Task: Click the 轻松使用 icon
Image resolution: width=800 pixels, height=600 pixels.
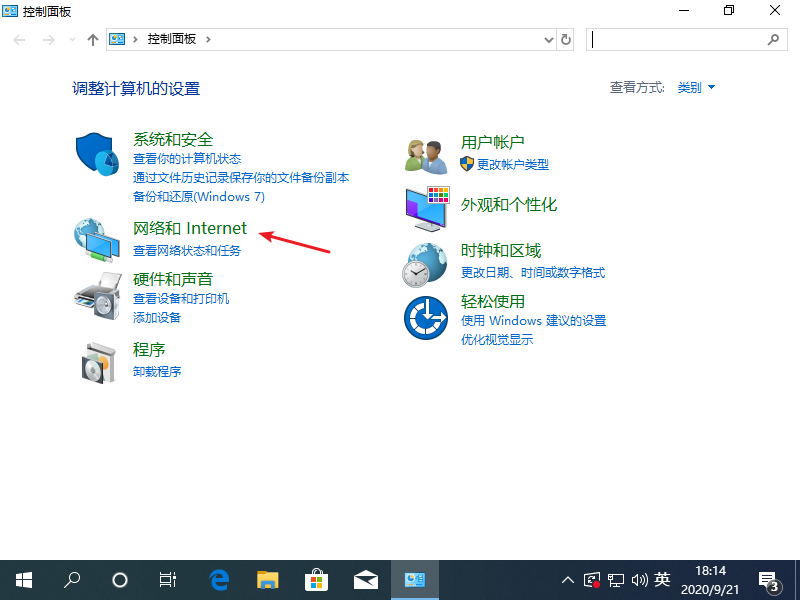Action: [x=426, y=318]
